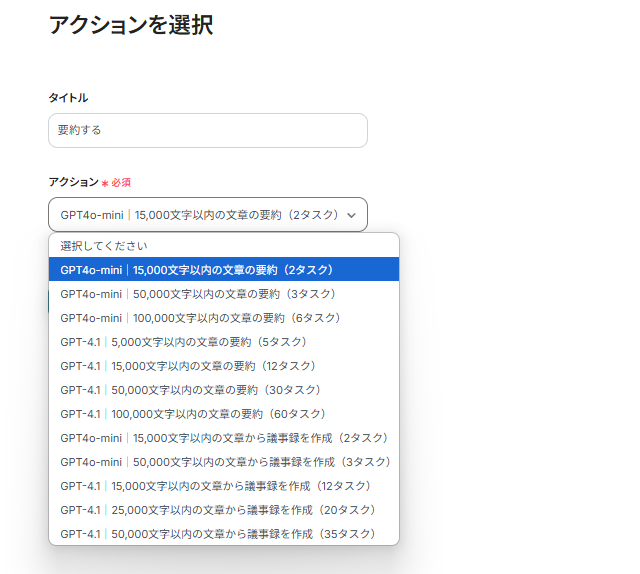This screenshot has height=574, width=640.
Task: Select the 選択してください placeholder option
Action: (x=224, y=246)
